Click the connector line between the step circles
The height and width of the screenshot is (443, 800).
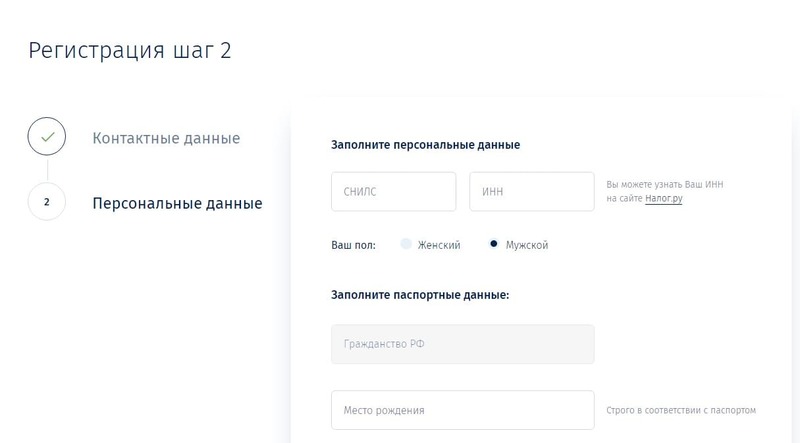tap(47, 170)
